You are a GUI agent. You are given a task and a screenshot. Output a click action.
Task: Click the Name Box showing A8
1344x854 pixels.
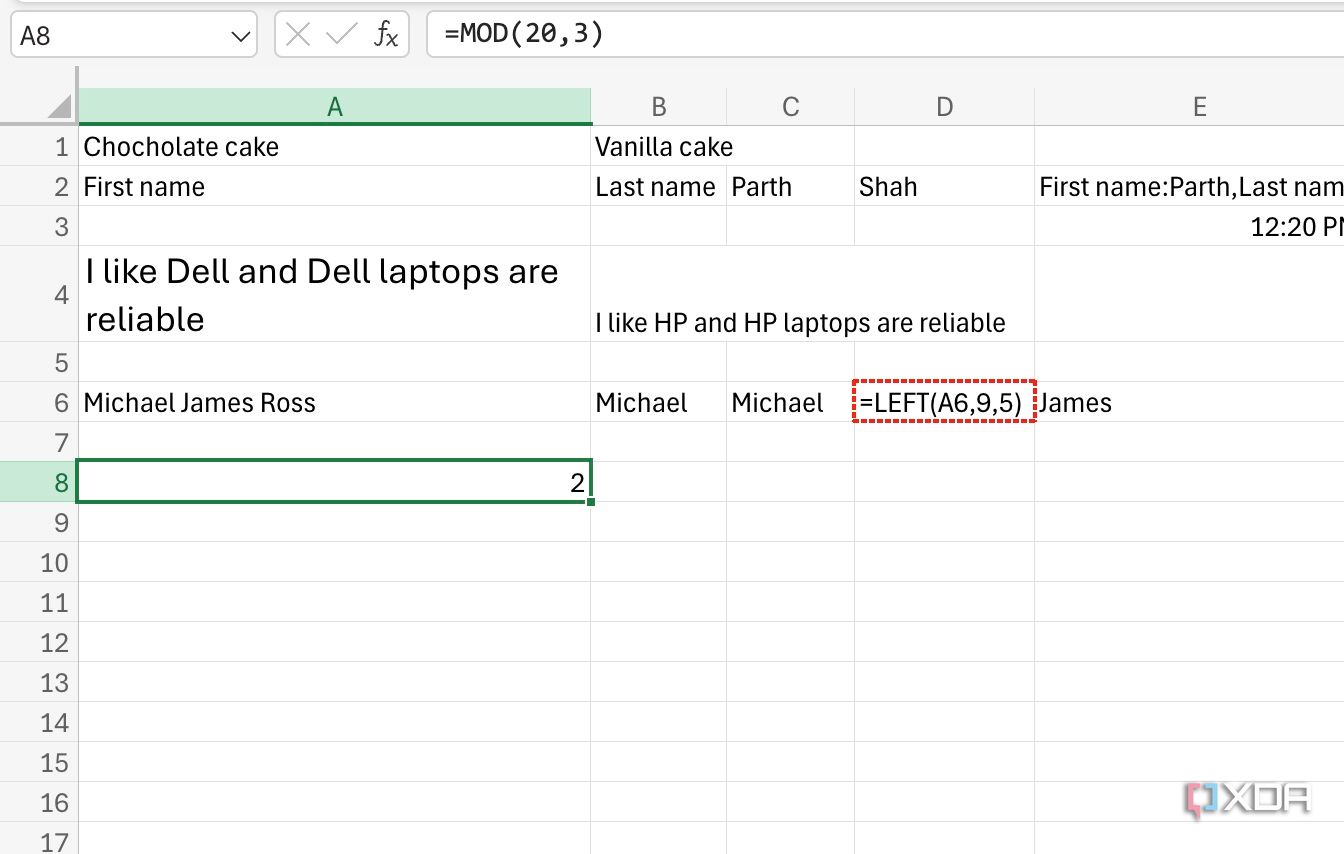(133, 36)
